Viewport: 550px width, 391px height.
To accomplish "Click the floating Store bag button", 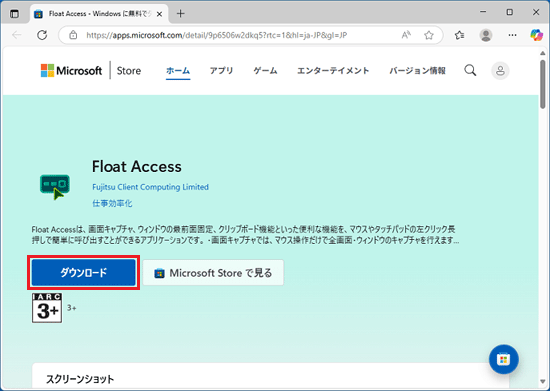I will tap(503, 359).
